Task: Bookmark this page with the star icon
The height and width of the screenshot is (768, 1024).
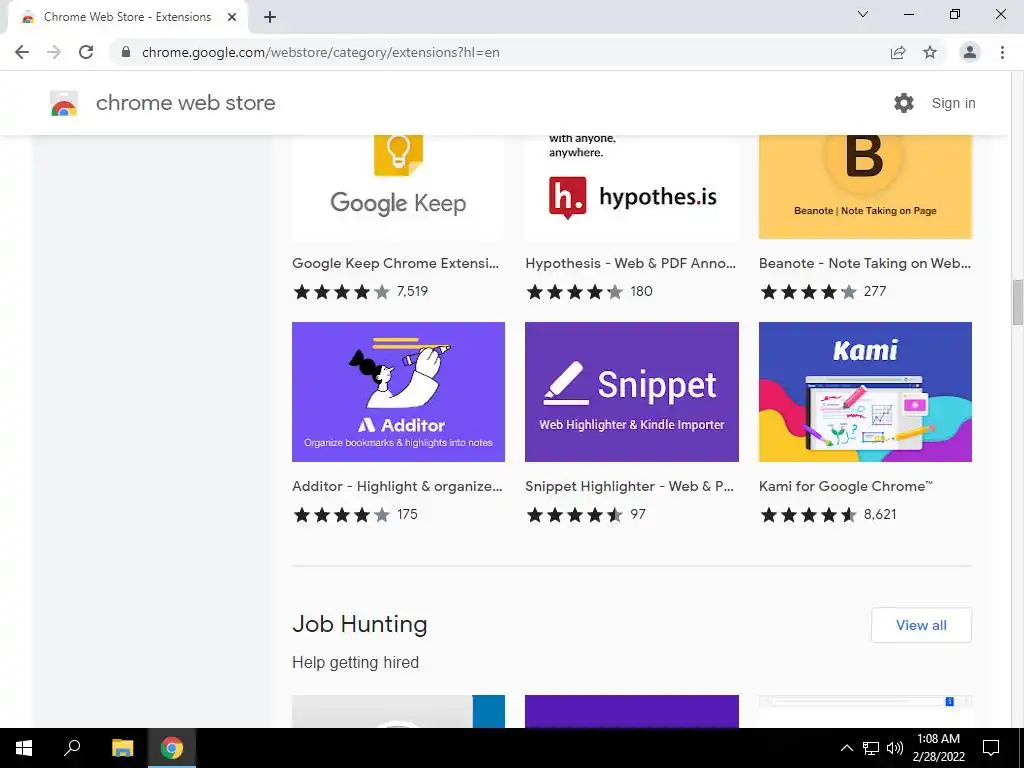Action: click(x=930, y=52)
